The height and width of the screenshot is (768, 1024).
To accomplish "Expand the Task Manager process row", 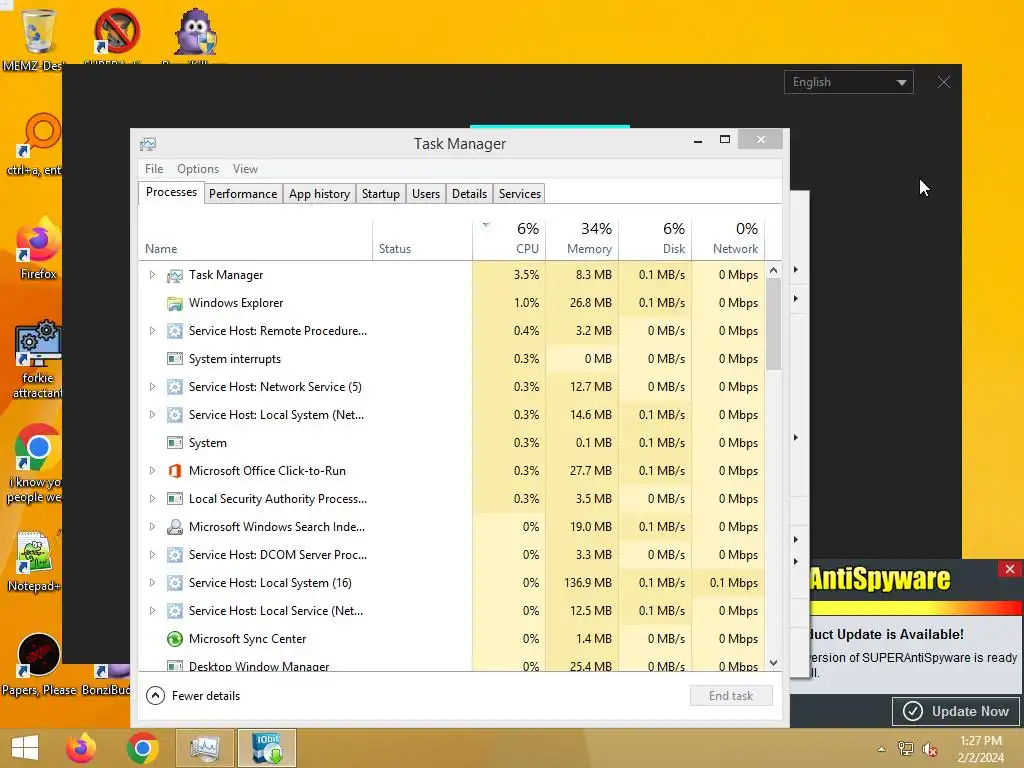I will 152,275.
